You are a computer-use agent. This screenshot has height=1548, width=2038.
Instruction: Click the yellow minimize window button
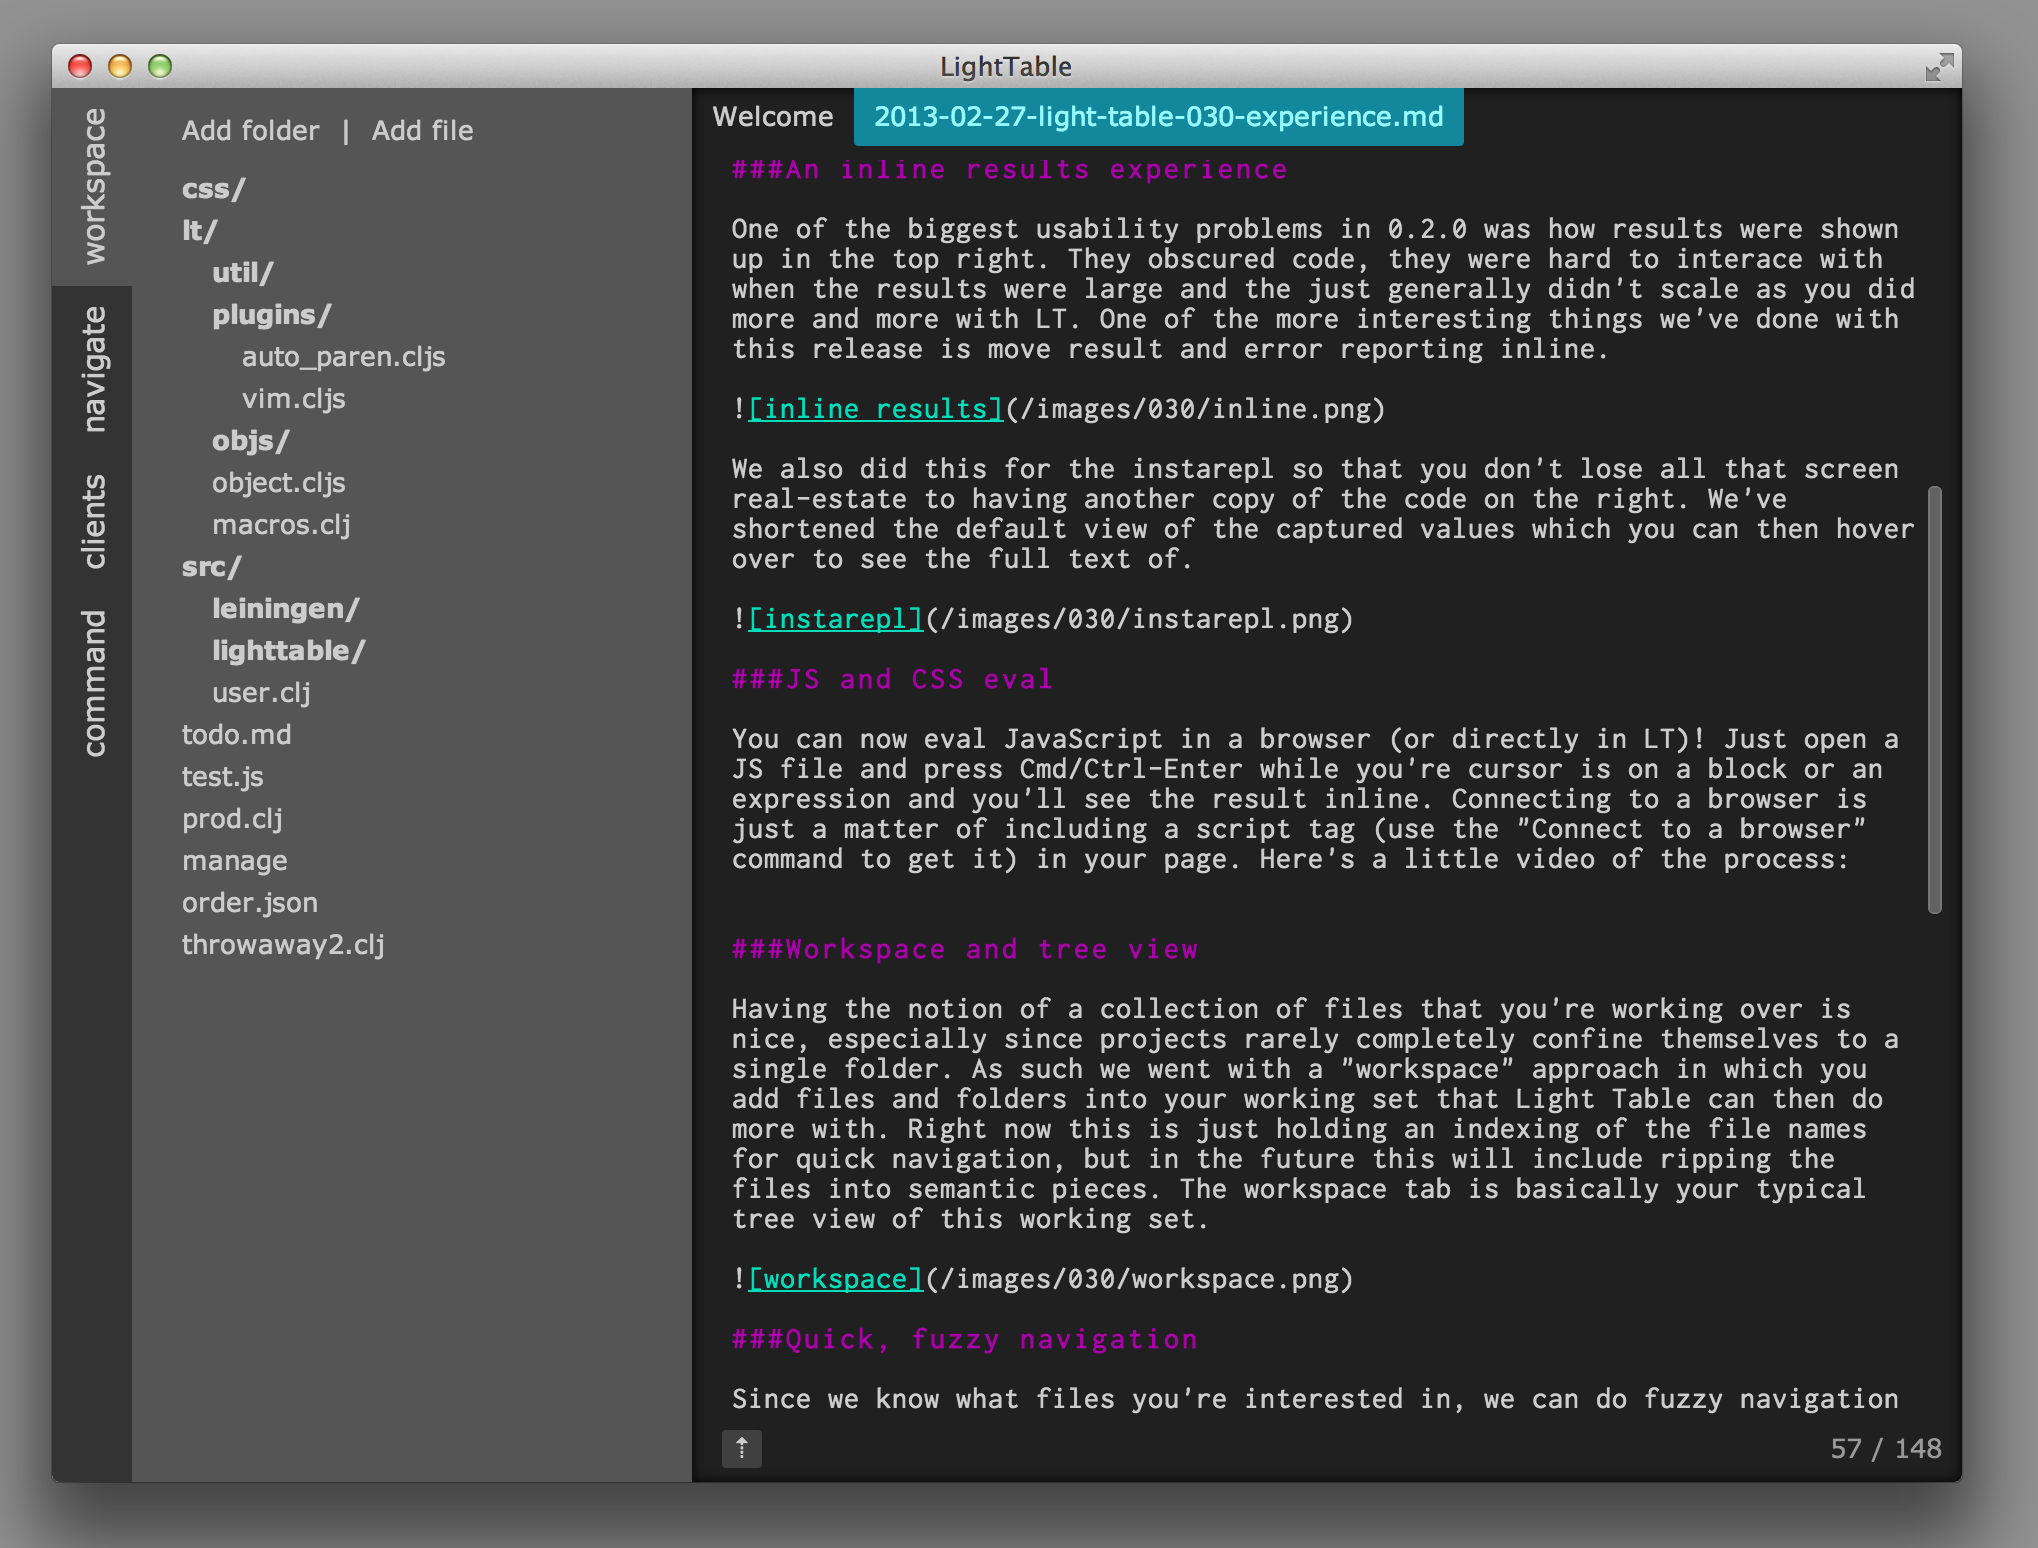120,66
